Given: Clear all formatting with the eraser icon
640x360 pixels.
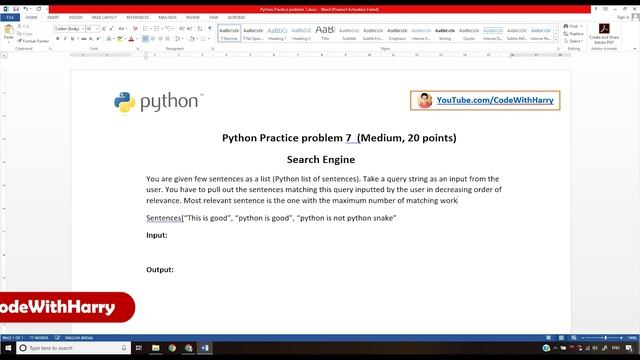Looking at the screenshot, I should [x=135, y=29].
